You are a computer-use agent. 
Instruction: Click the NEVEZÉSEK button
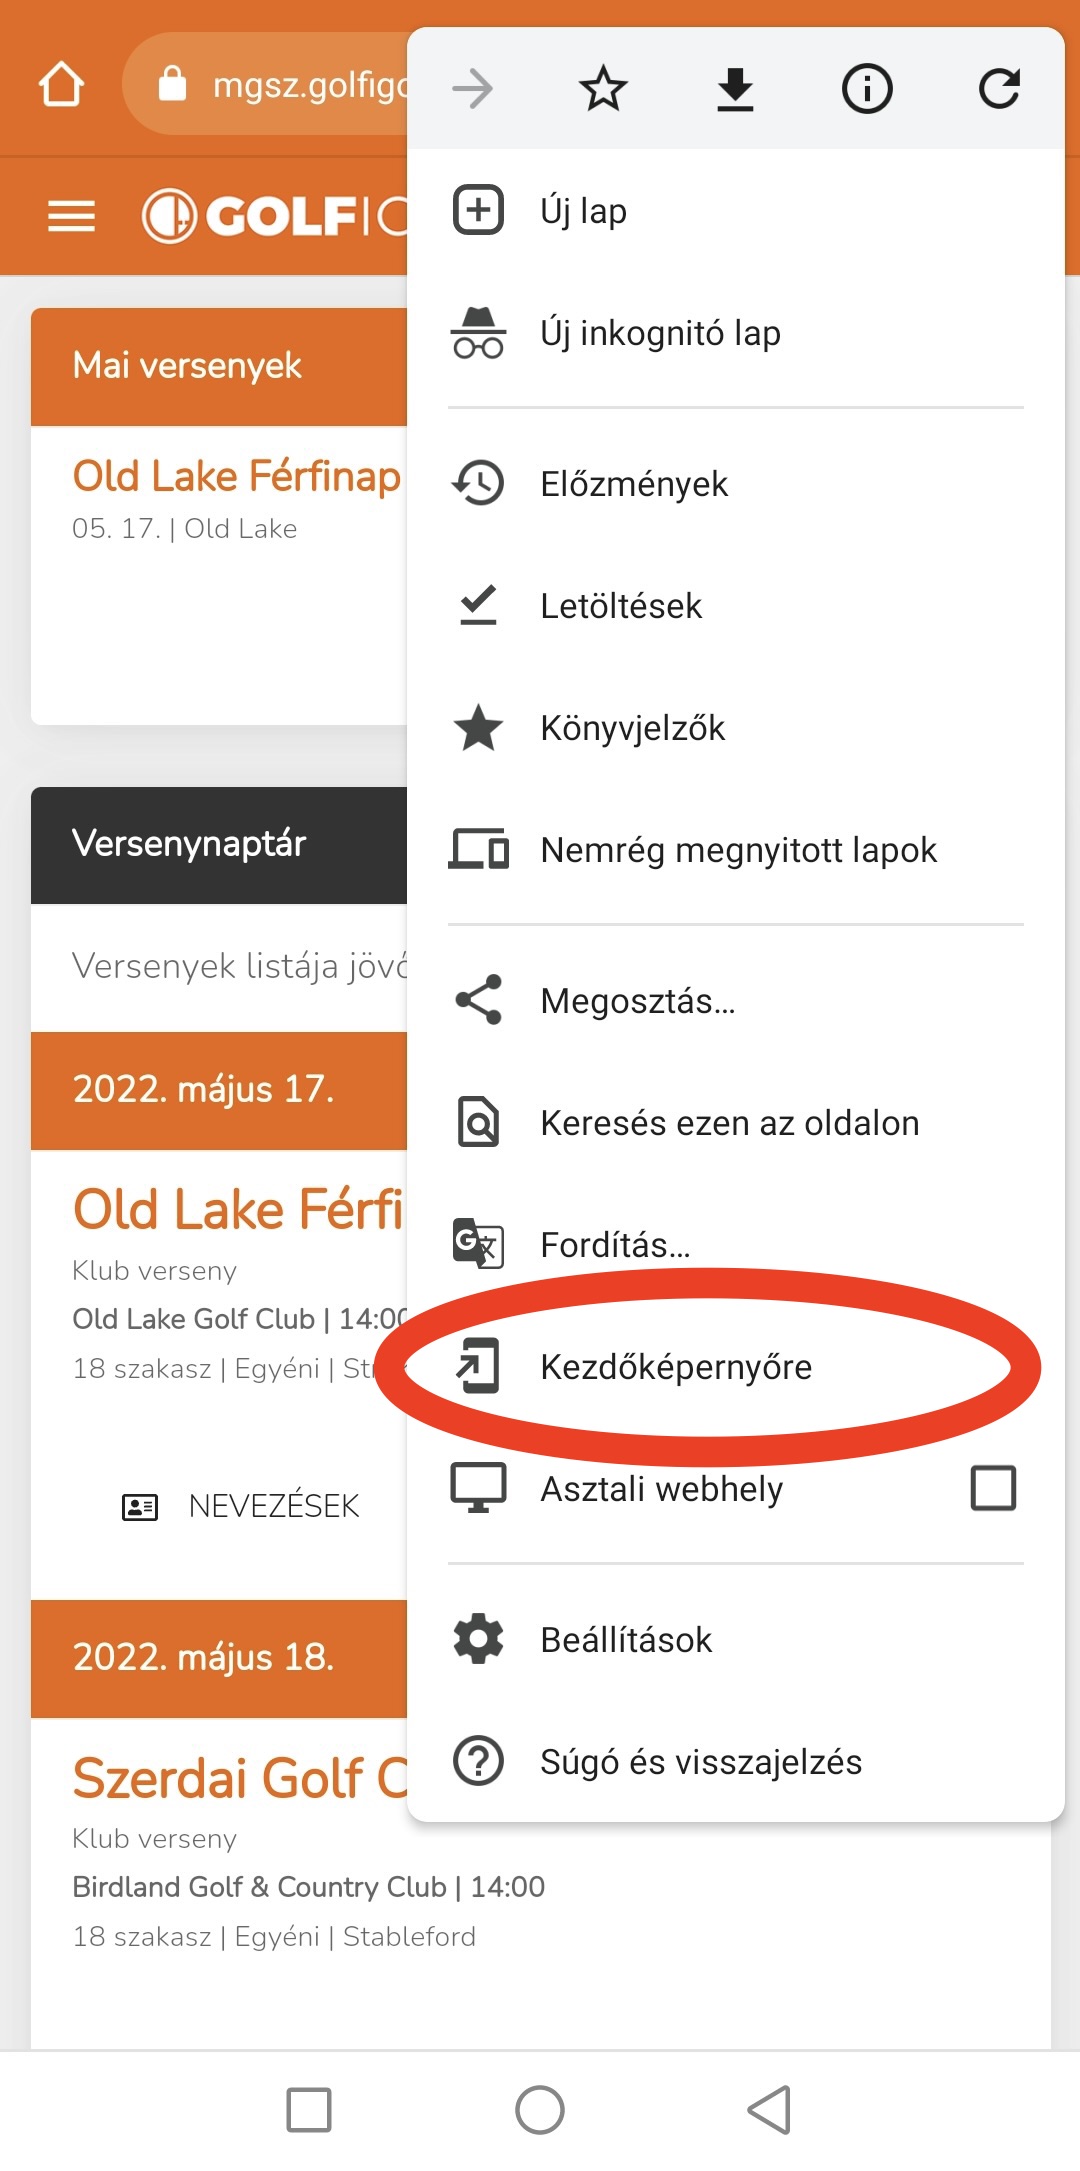tap(240, 1506)
